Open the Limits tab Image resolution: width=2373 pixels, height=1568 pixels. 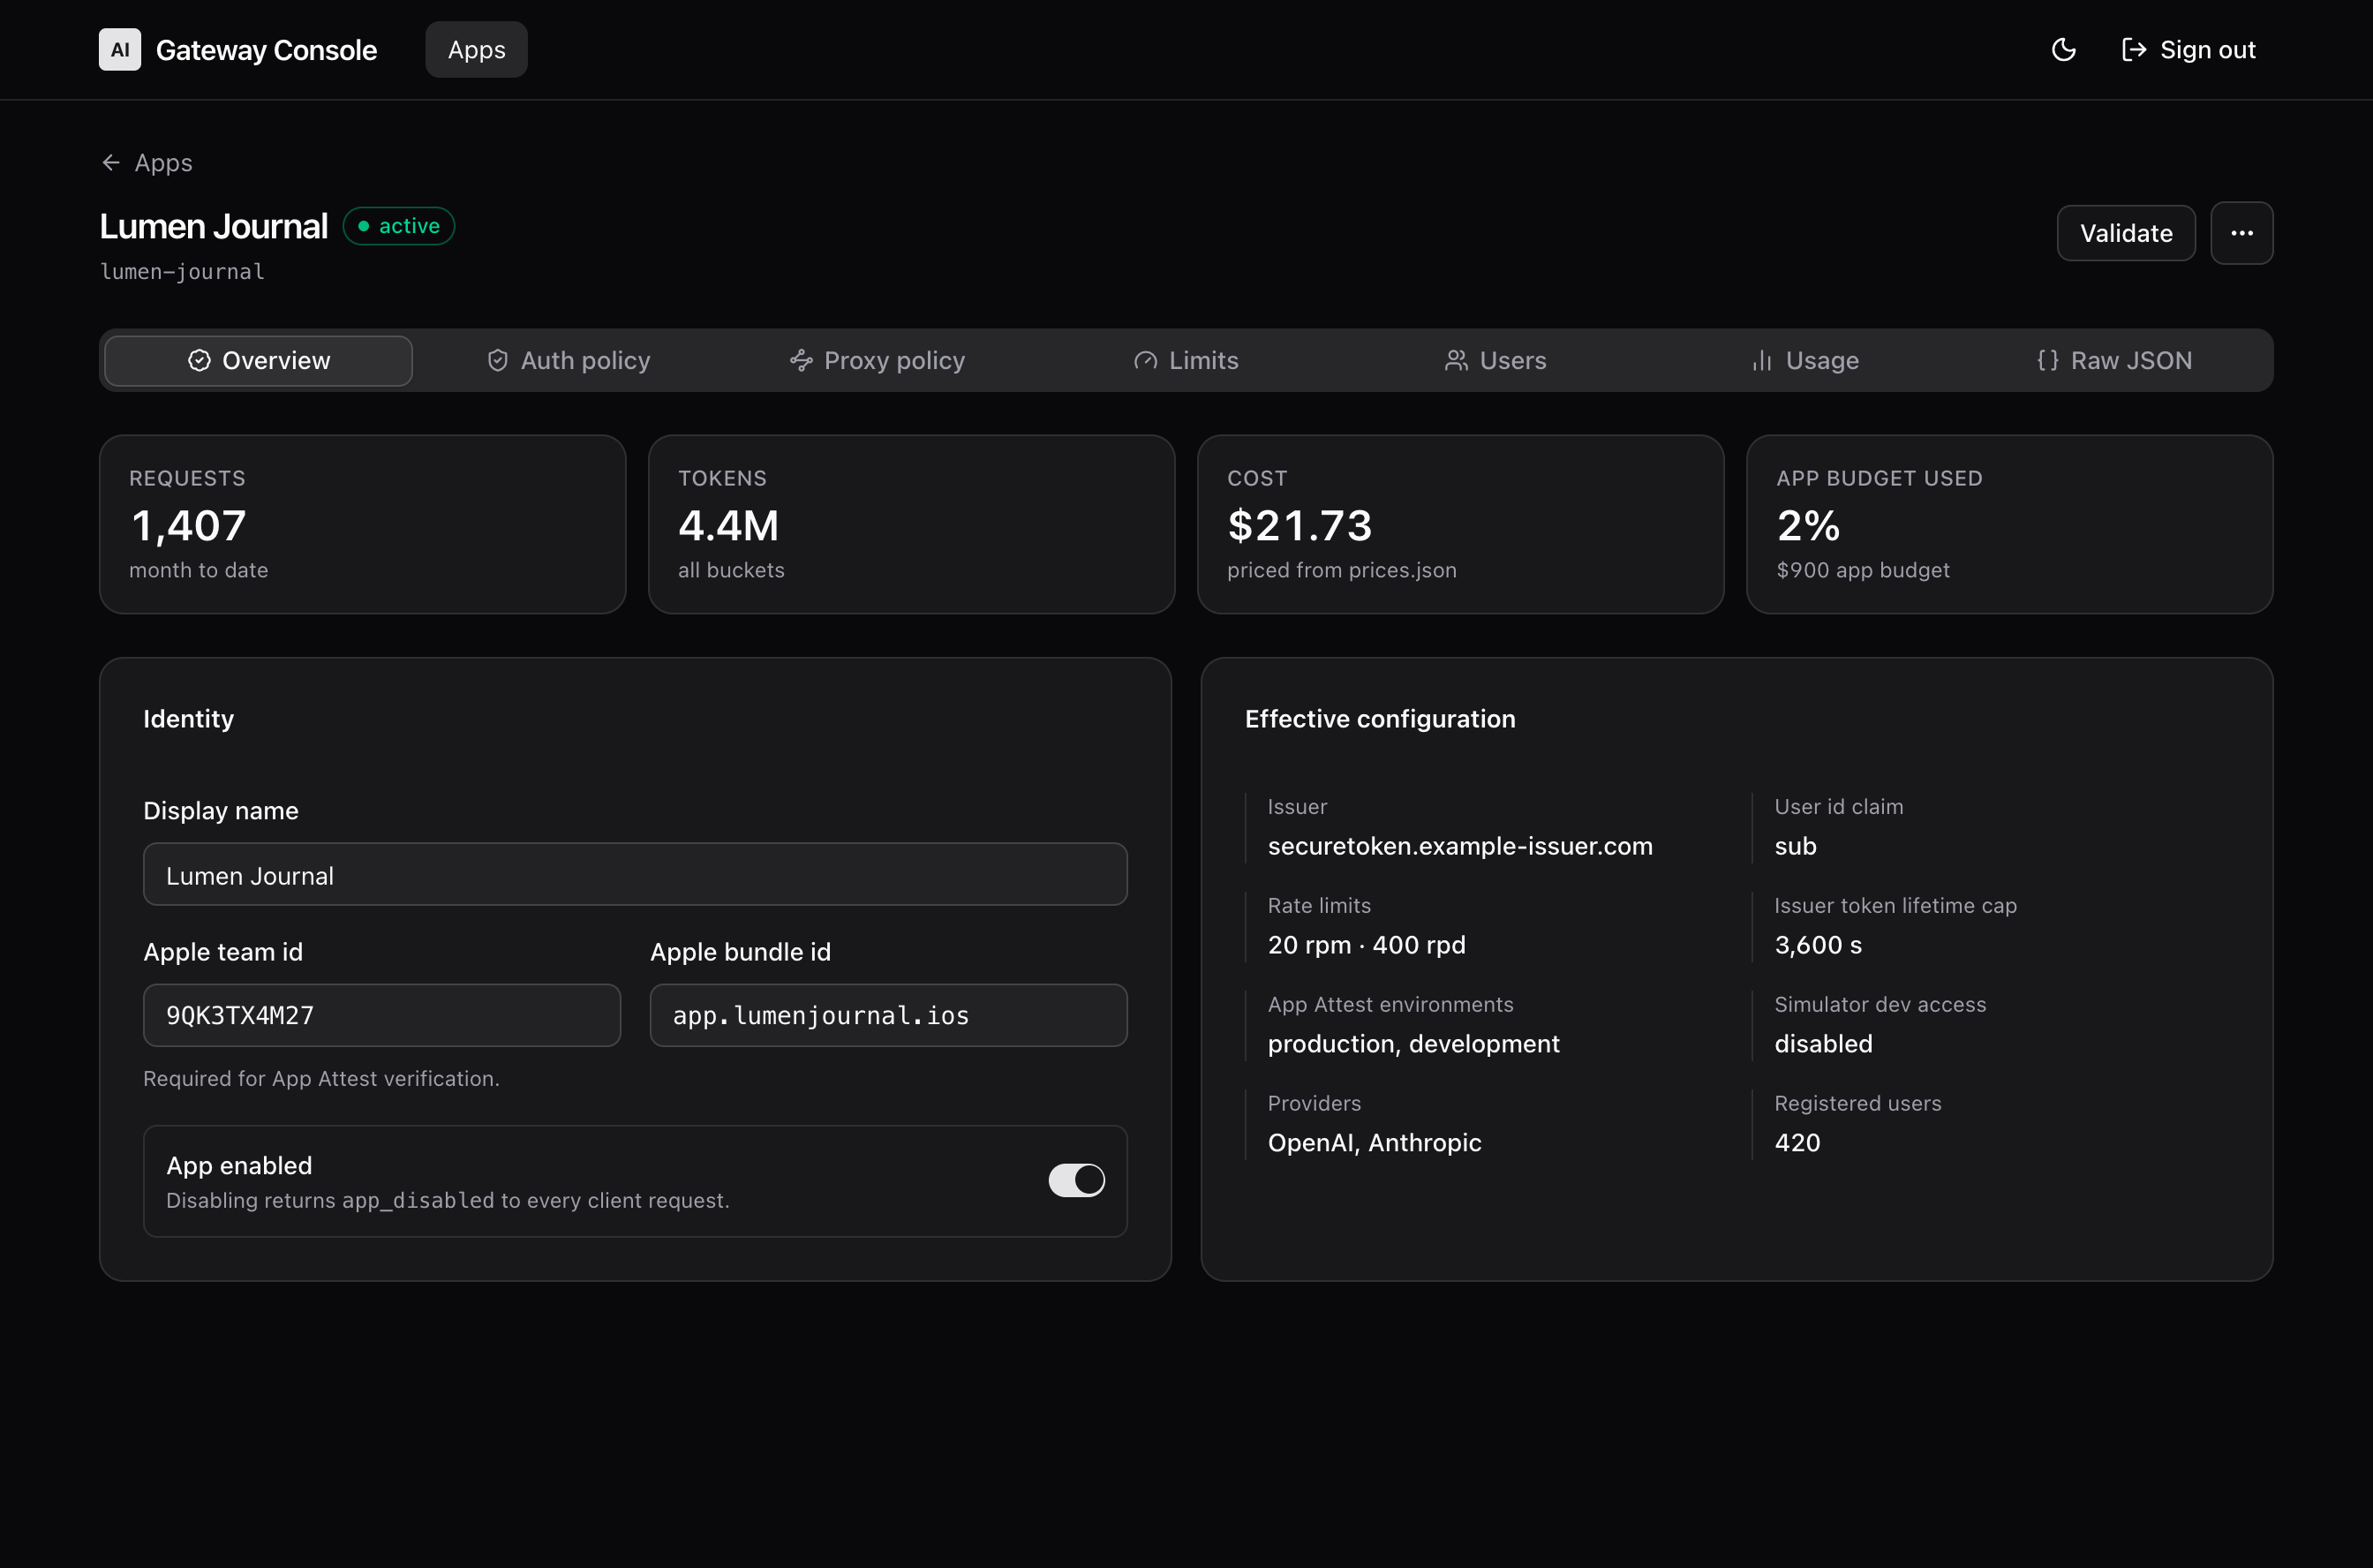tap(1186, 361)
